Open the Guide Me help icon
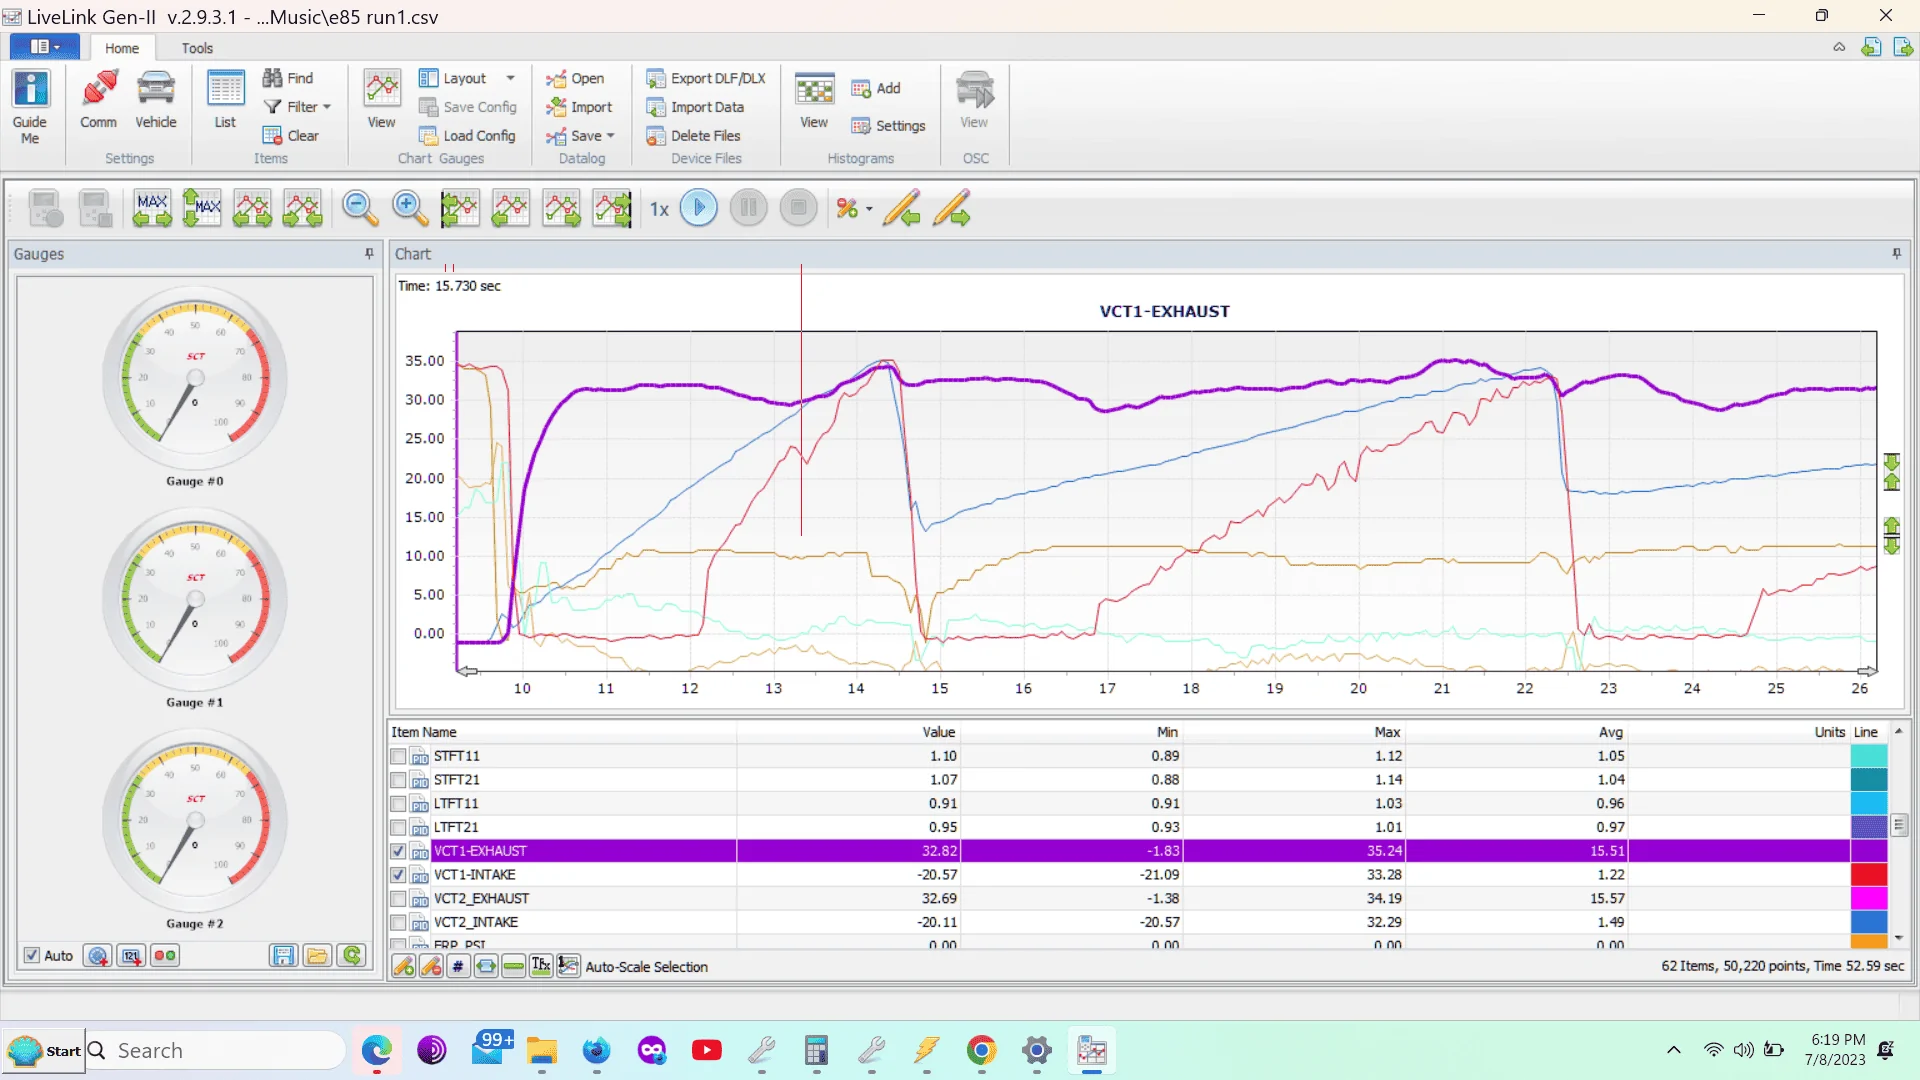This screenshot has width=1920, height=1080. [30, 107]
